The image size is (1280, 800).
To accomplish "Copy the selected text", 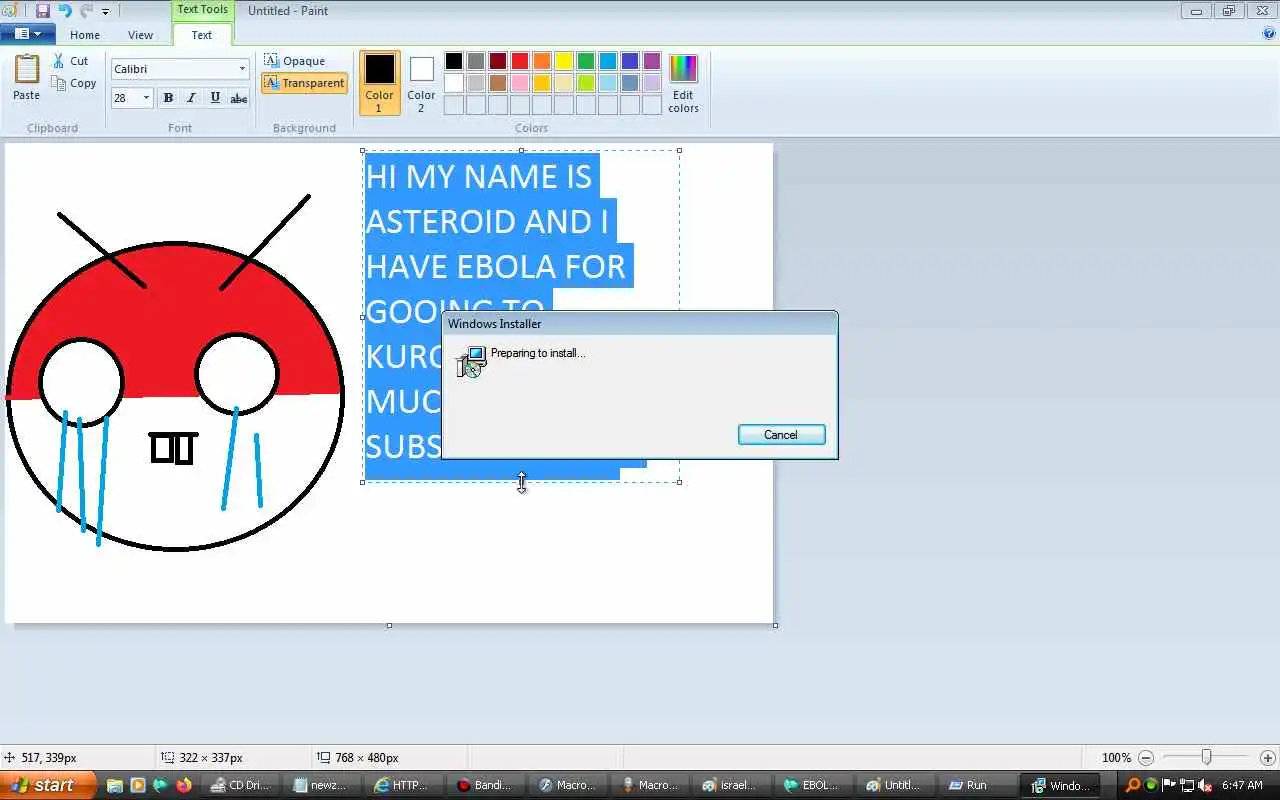I will pos(75,84).
